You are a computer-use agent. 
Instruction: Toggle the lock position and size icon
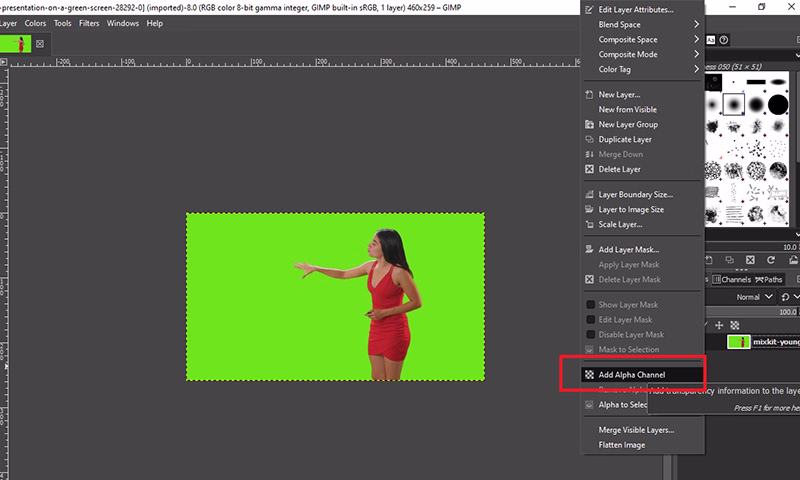pos(719,325)
